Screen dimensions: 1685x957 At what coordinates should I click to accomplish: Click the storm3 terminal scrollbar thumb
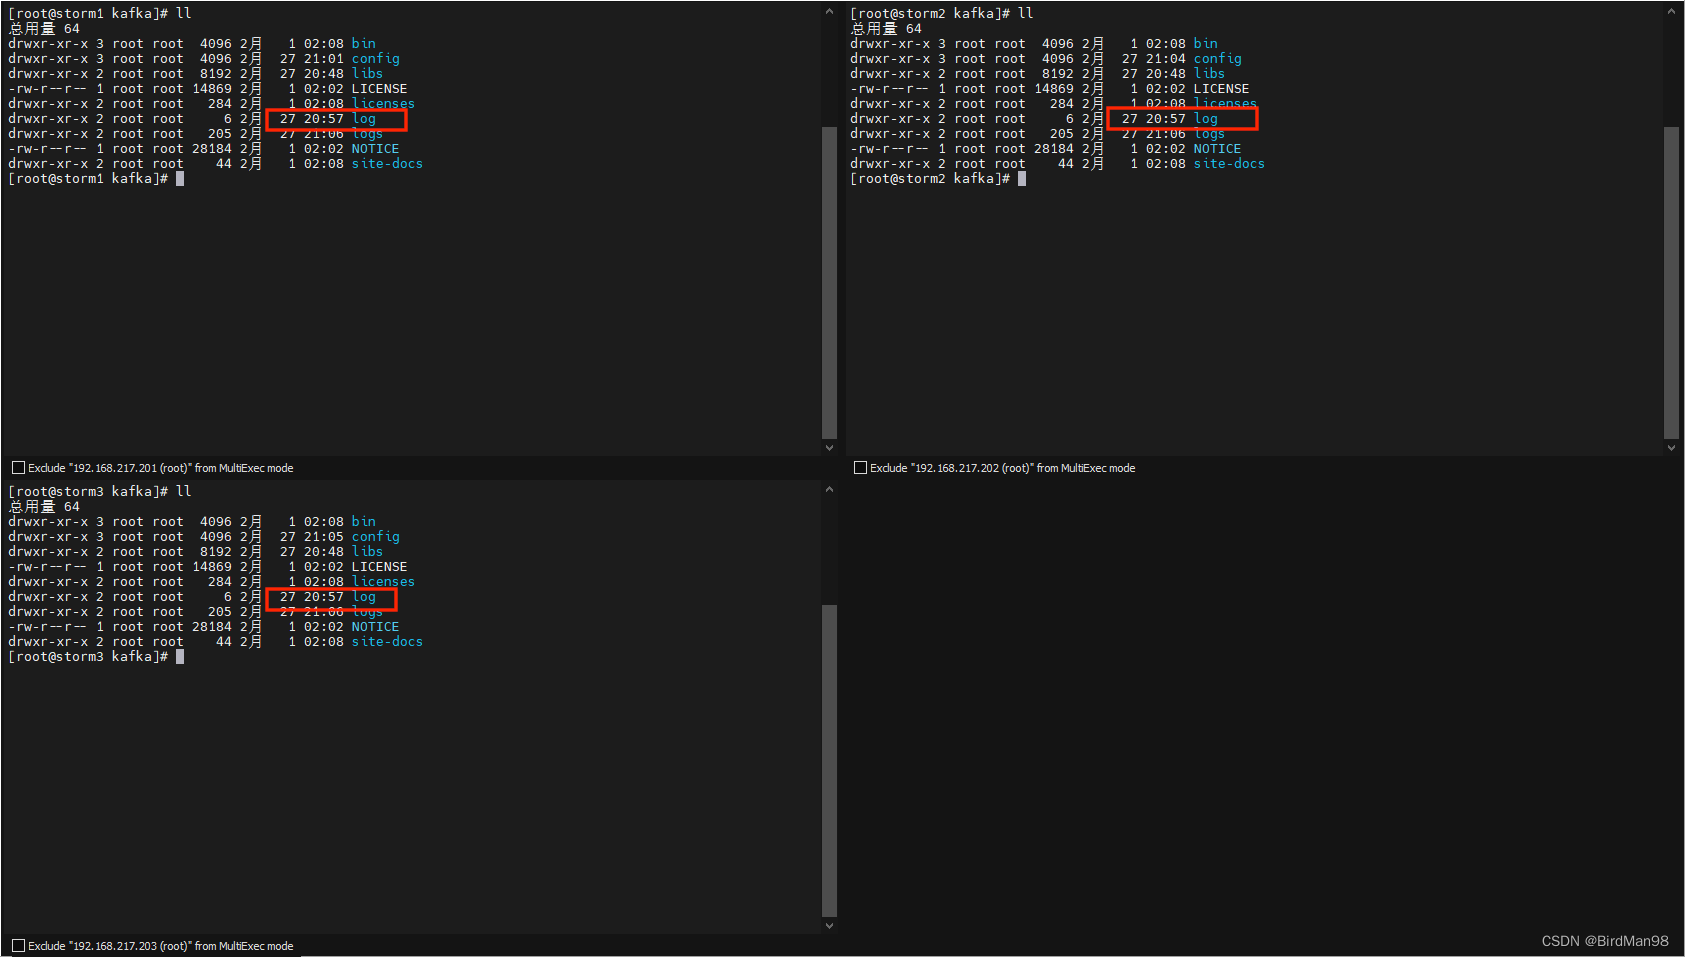(x=829, y=760)
